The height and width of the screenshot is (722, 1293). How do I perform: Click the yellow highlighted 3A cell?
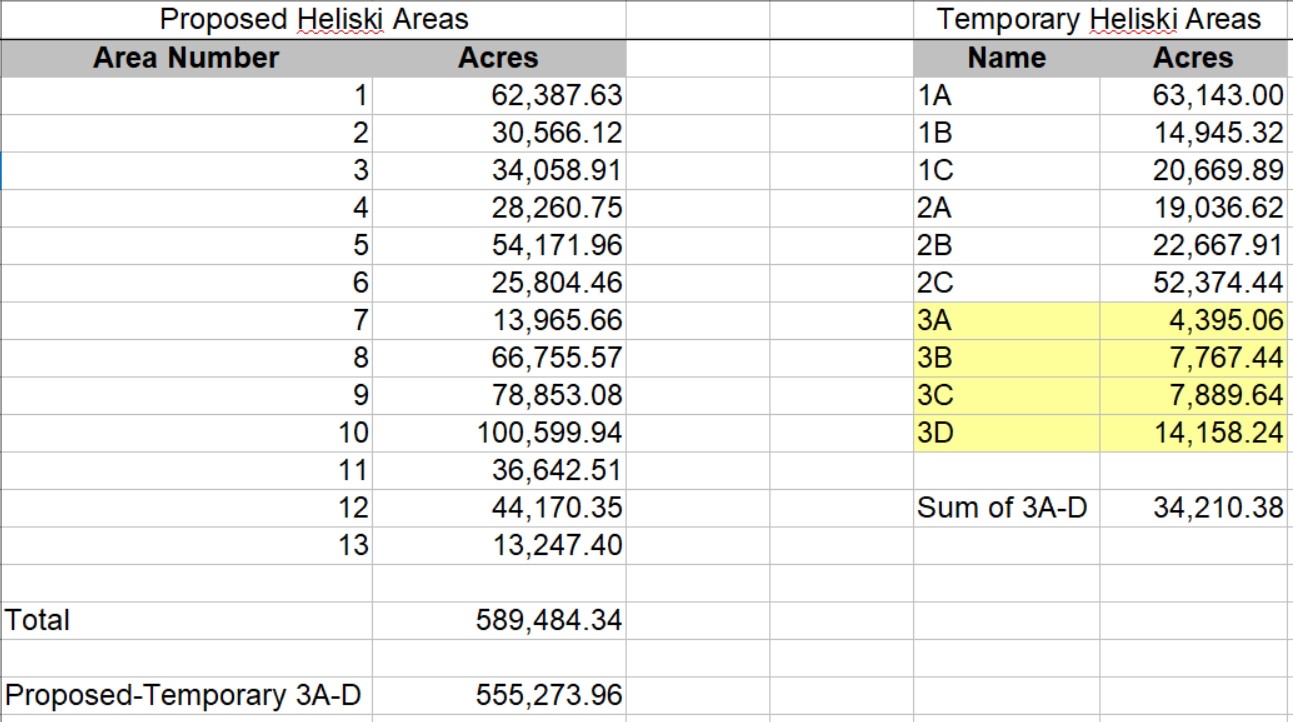pos(1006,321)
